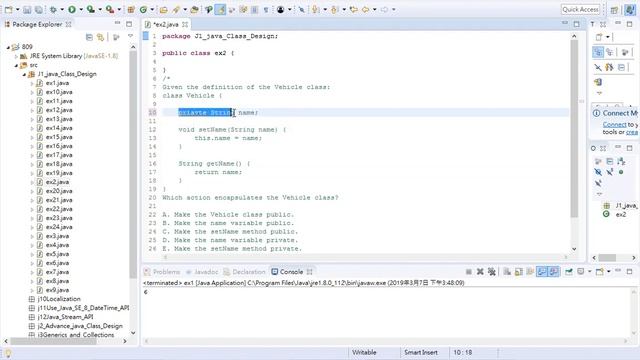Click the Previous Annotation arrow icon
The image size is (640, 360).
point(335,9)
